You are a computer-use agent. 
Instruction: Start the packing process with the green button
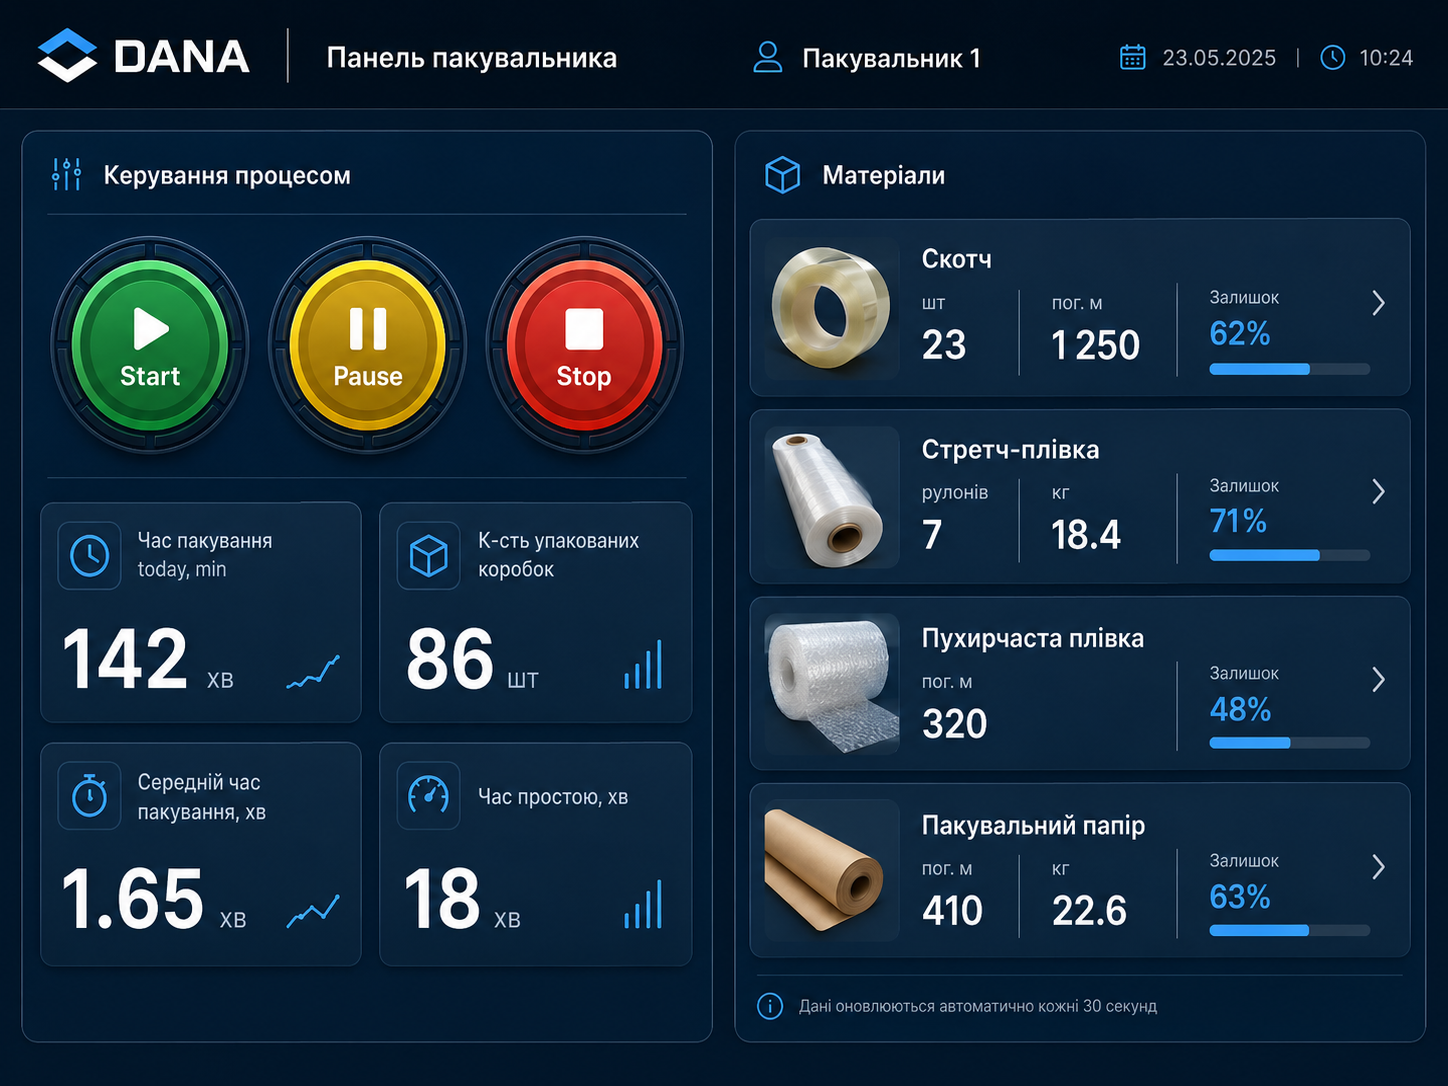[x=150, y=345]
